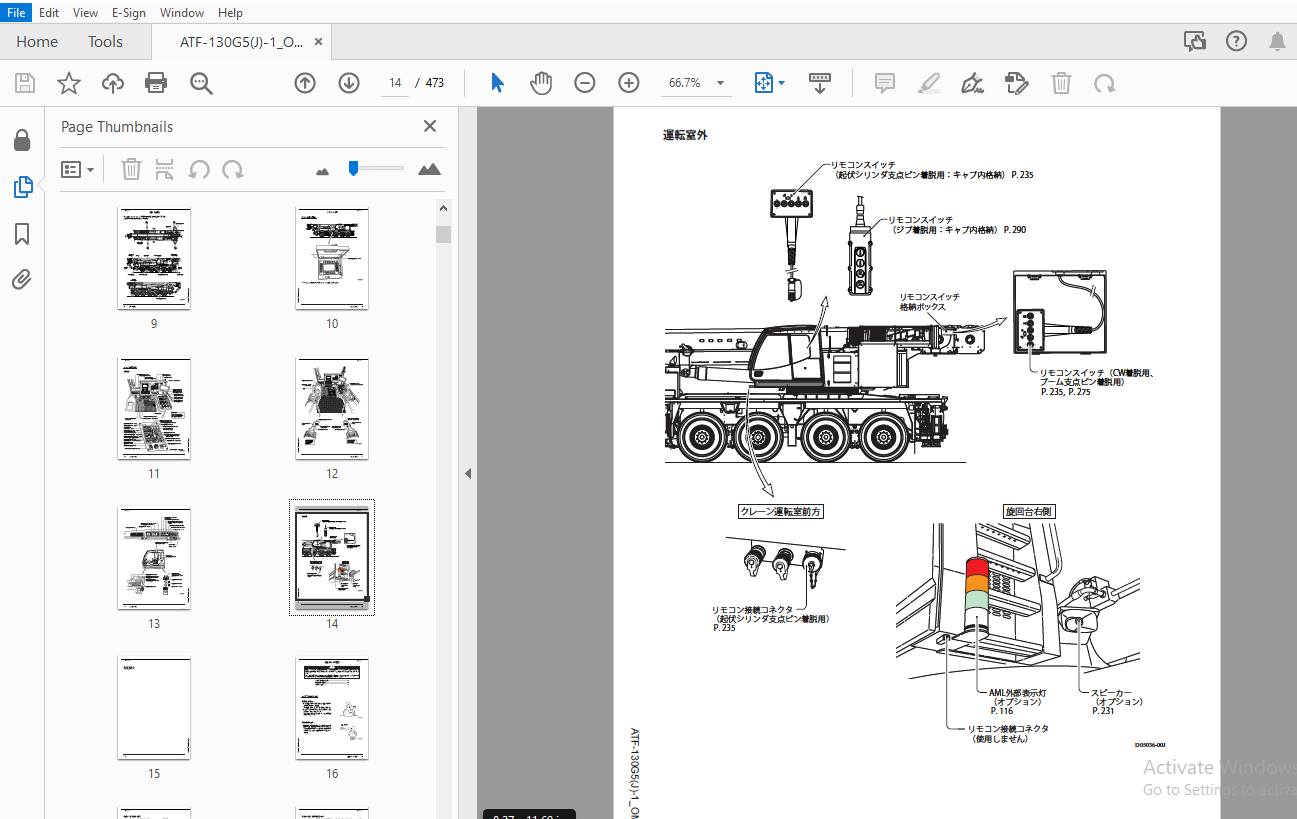Switch to the Home tab
This screenshot has width=1297, height=819.
pyautogui.click(x=37, y=42)
